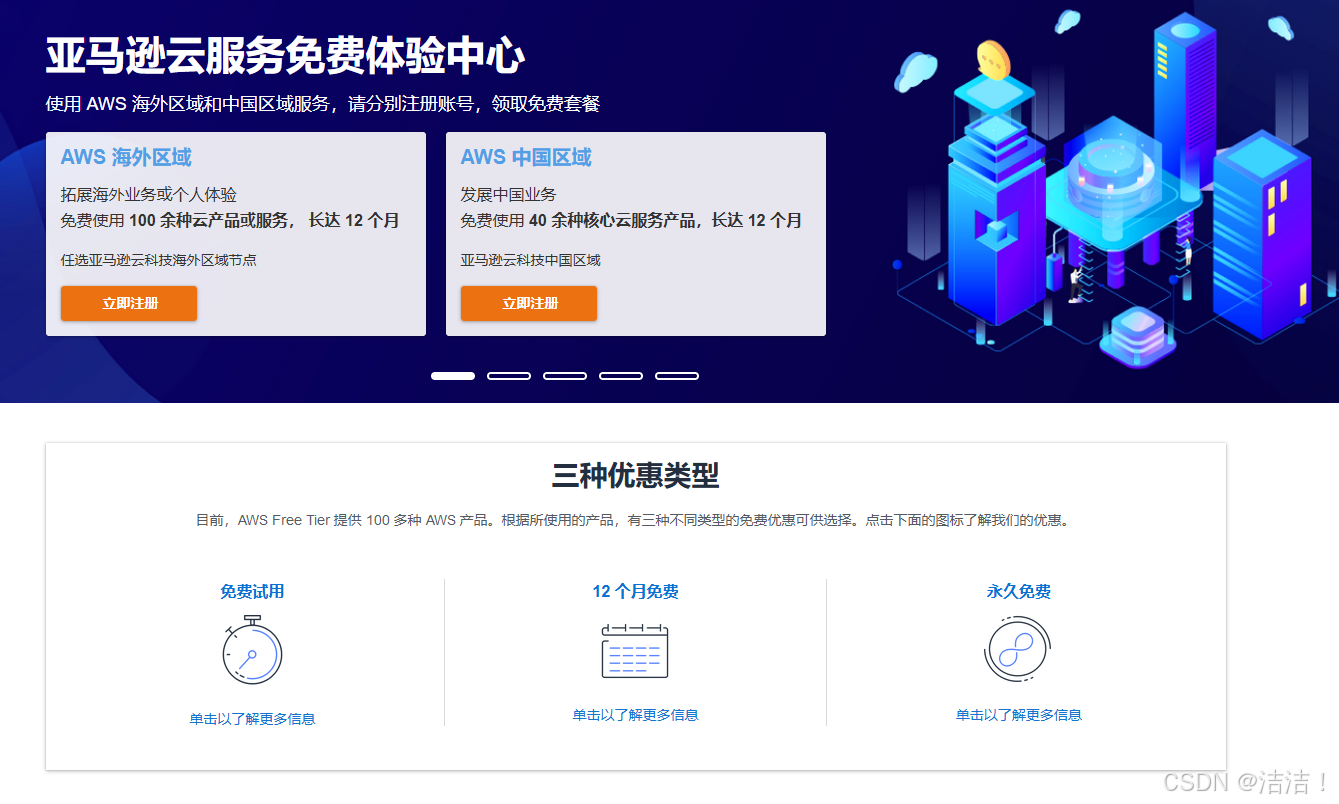1339x804 pixels.
Task: Switch to the third carousel slide indicator
Action: click(x=565, y=376)
